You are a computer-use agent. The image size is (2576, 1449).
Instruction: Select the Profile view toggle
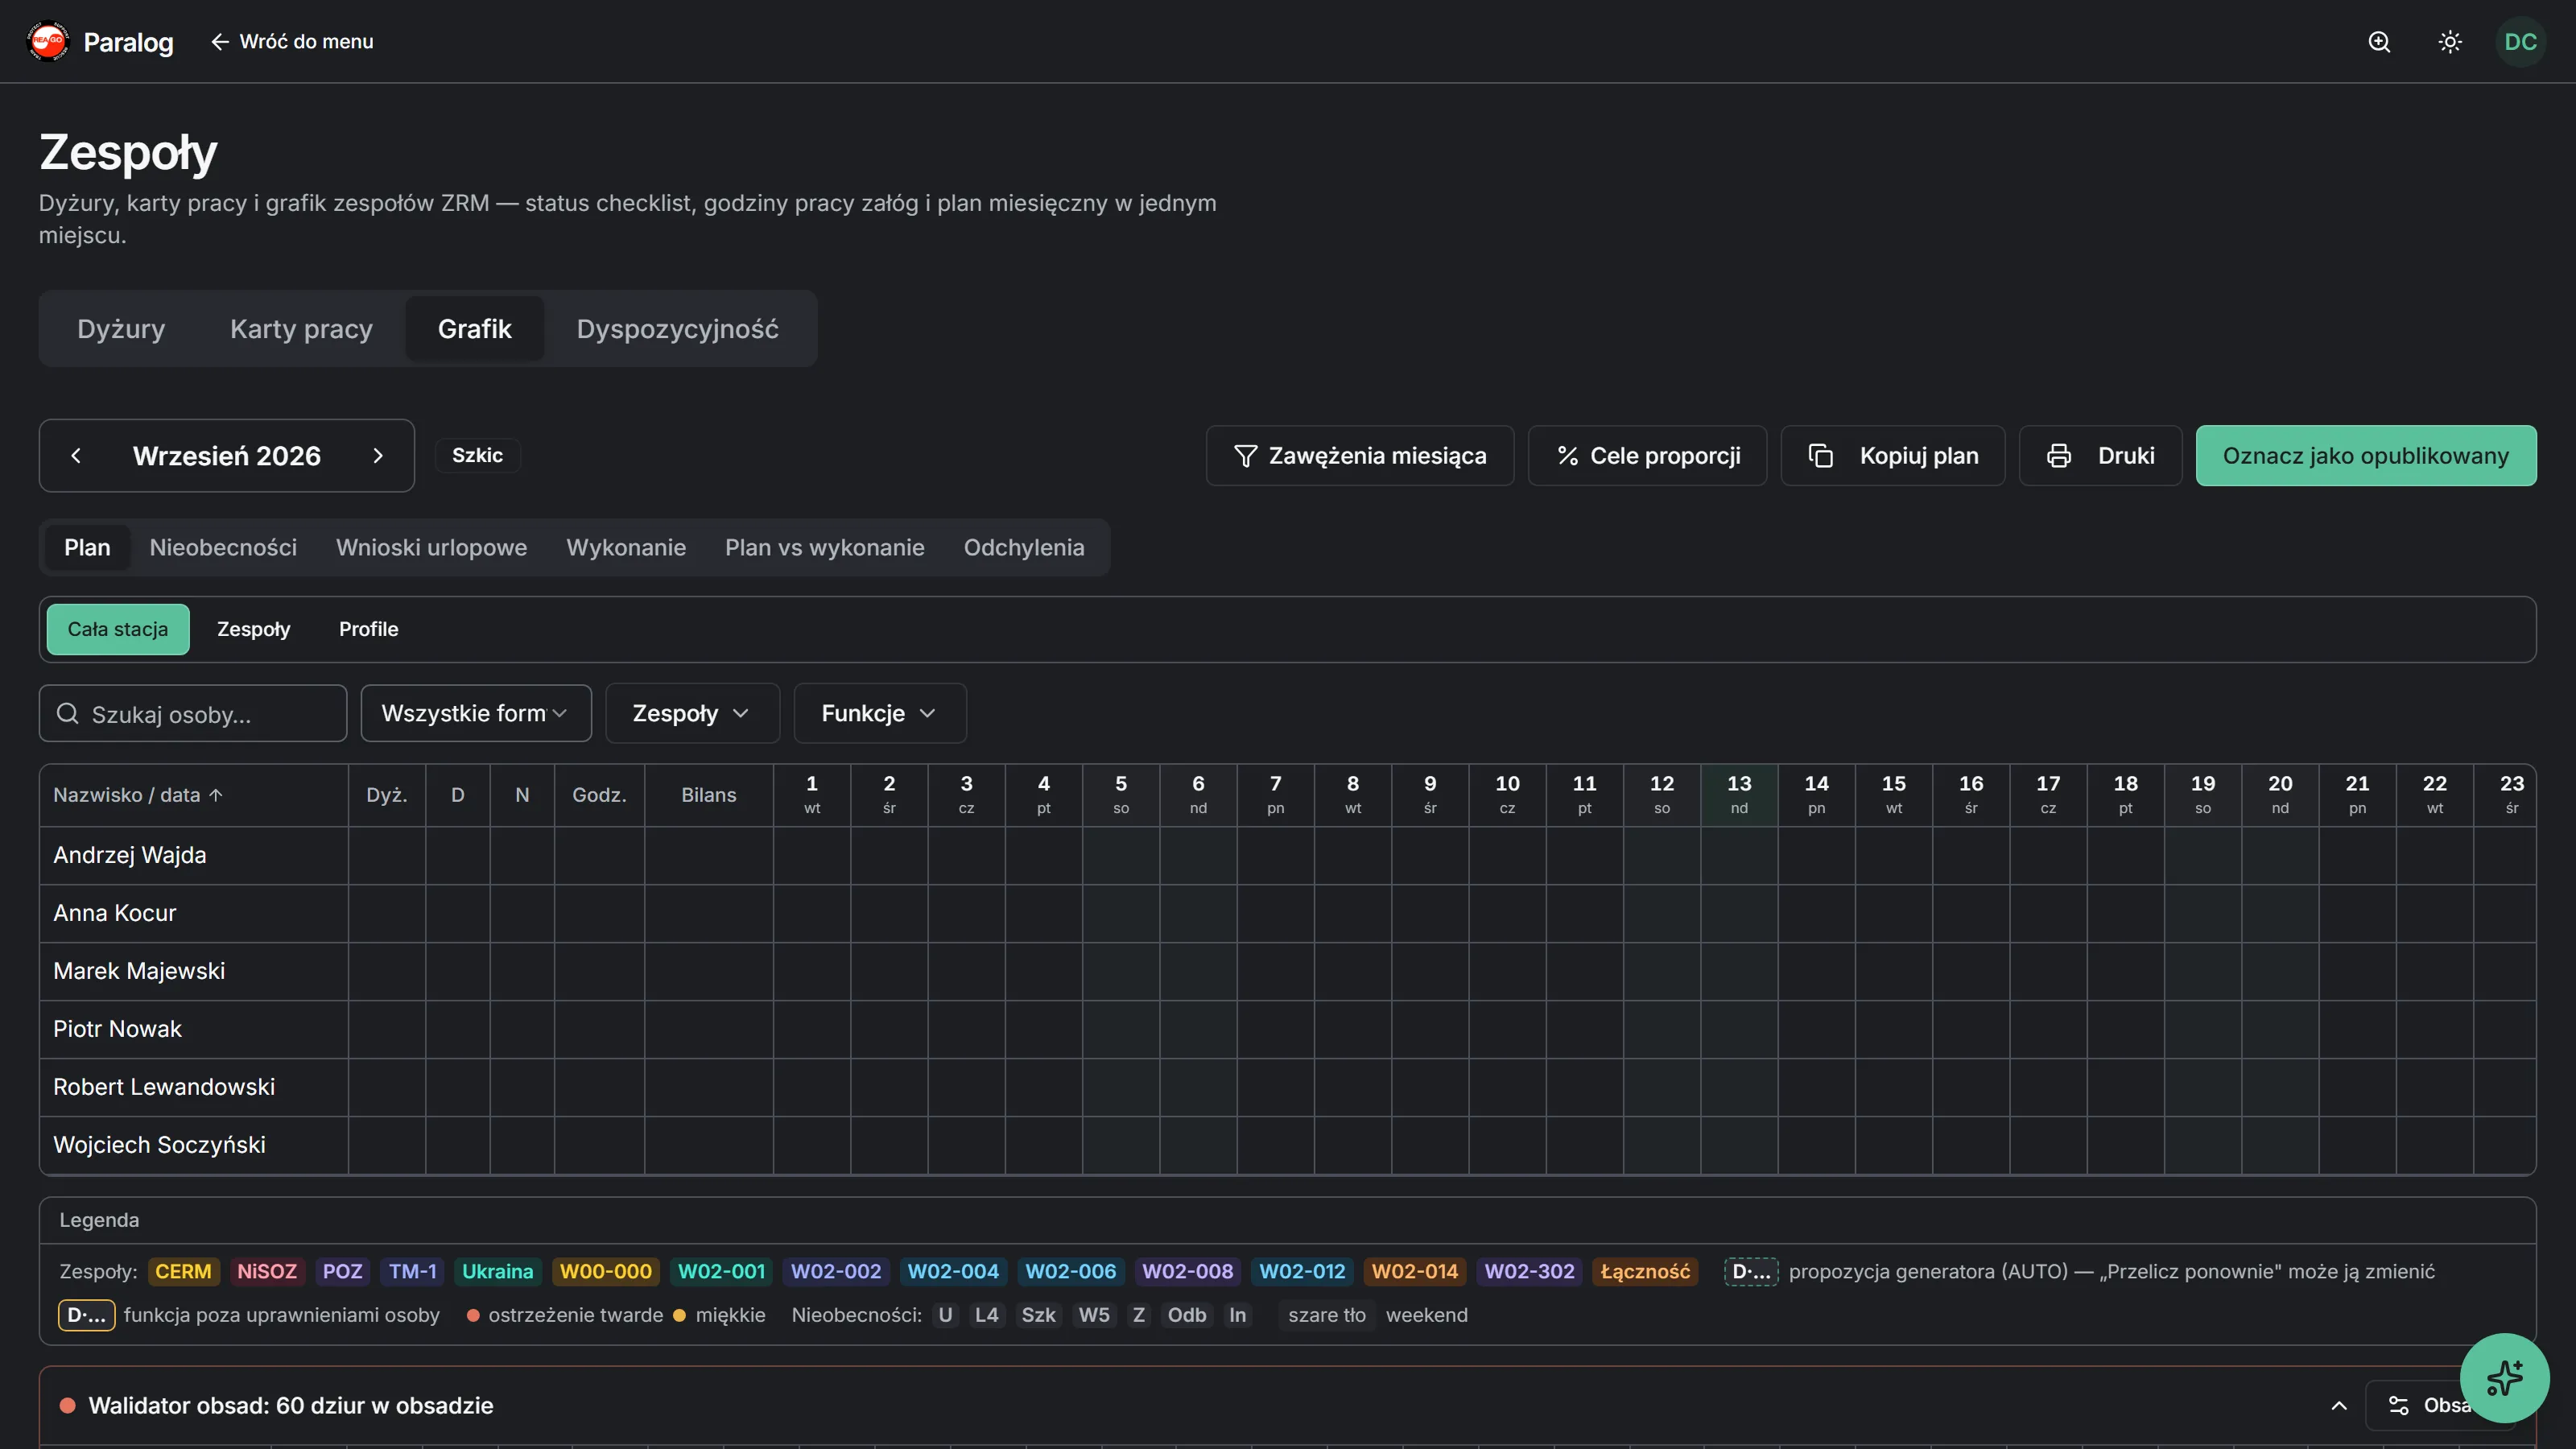(x=369, y=630)
